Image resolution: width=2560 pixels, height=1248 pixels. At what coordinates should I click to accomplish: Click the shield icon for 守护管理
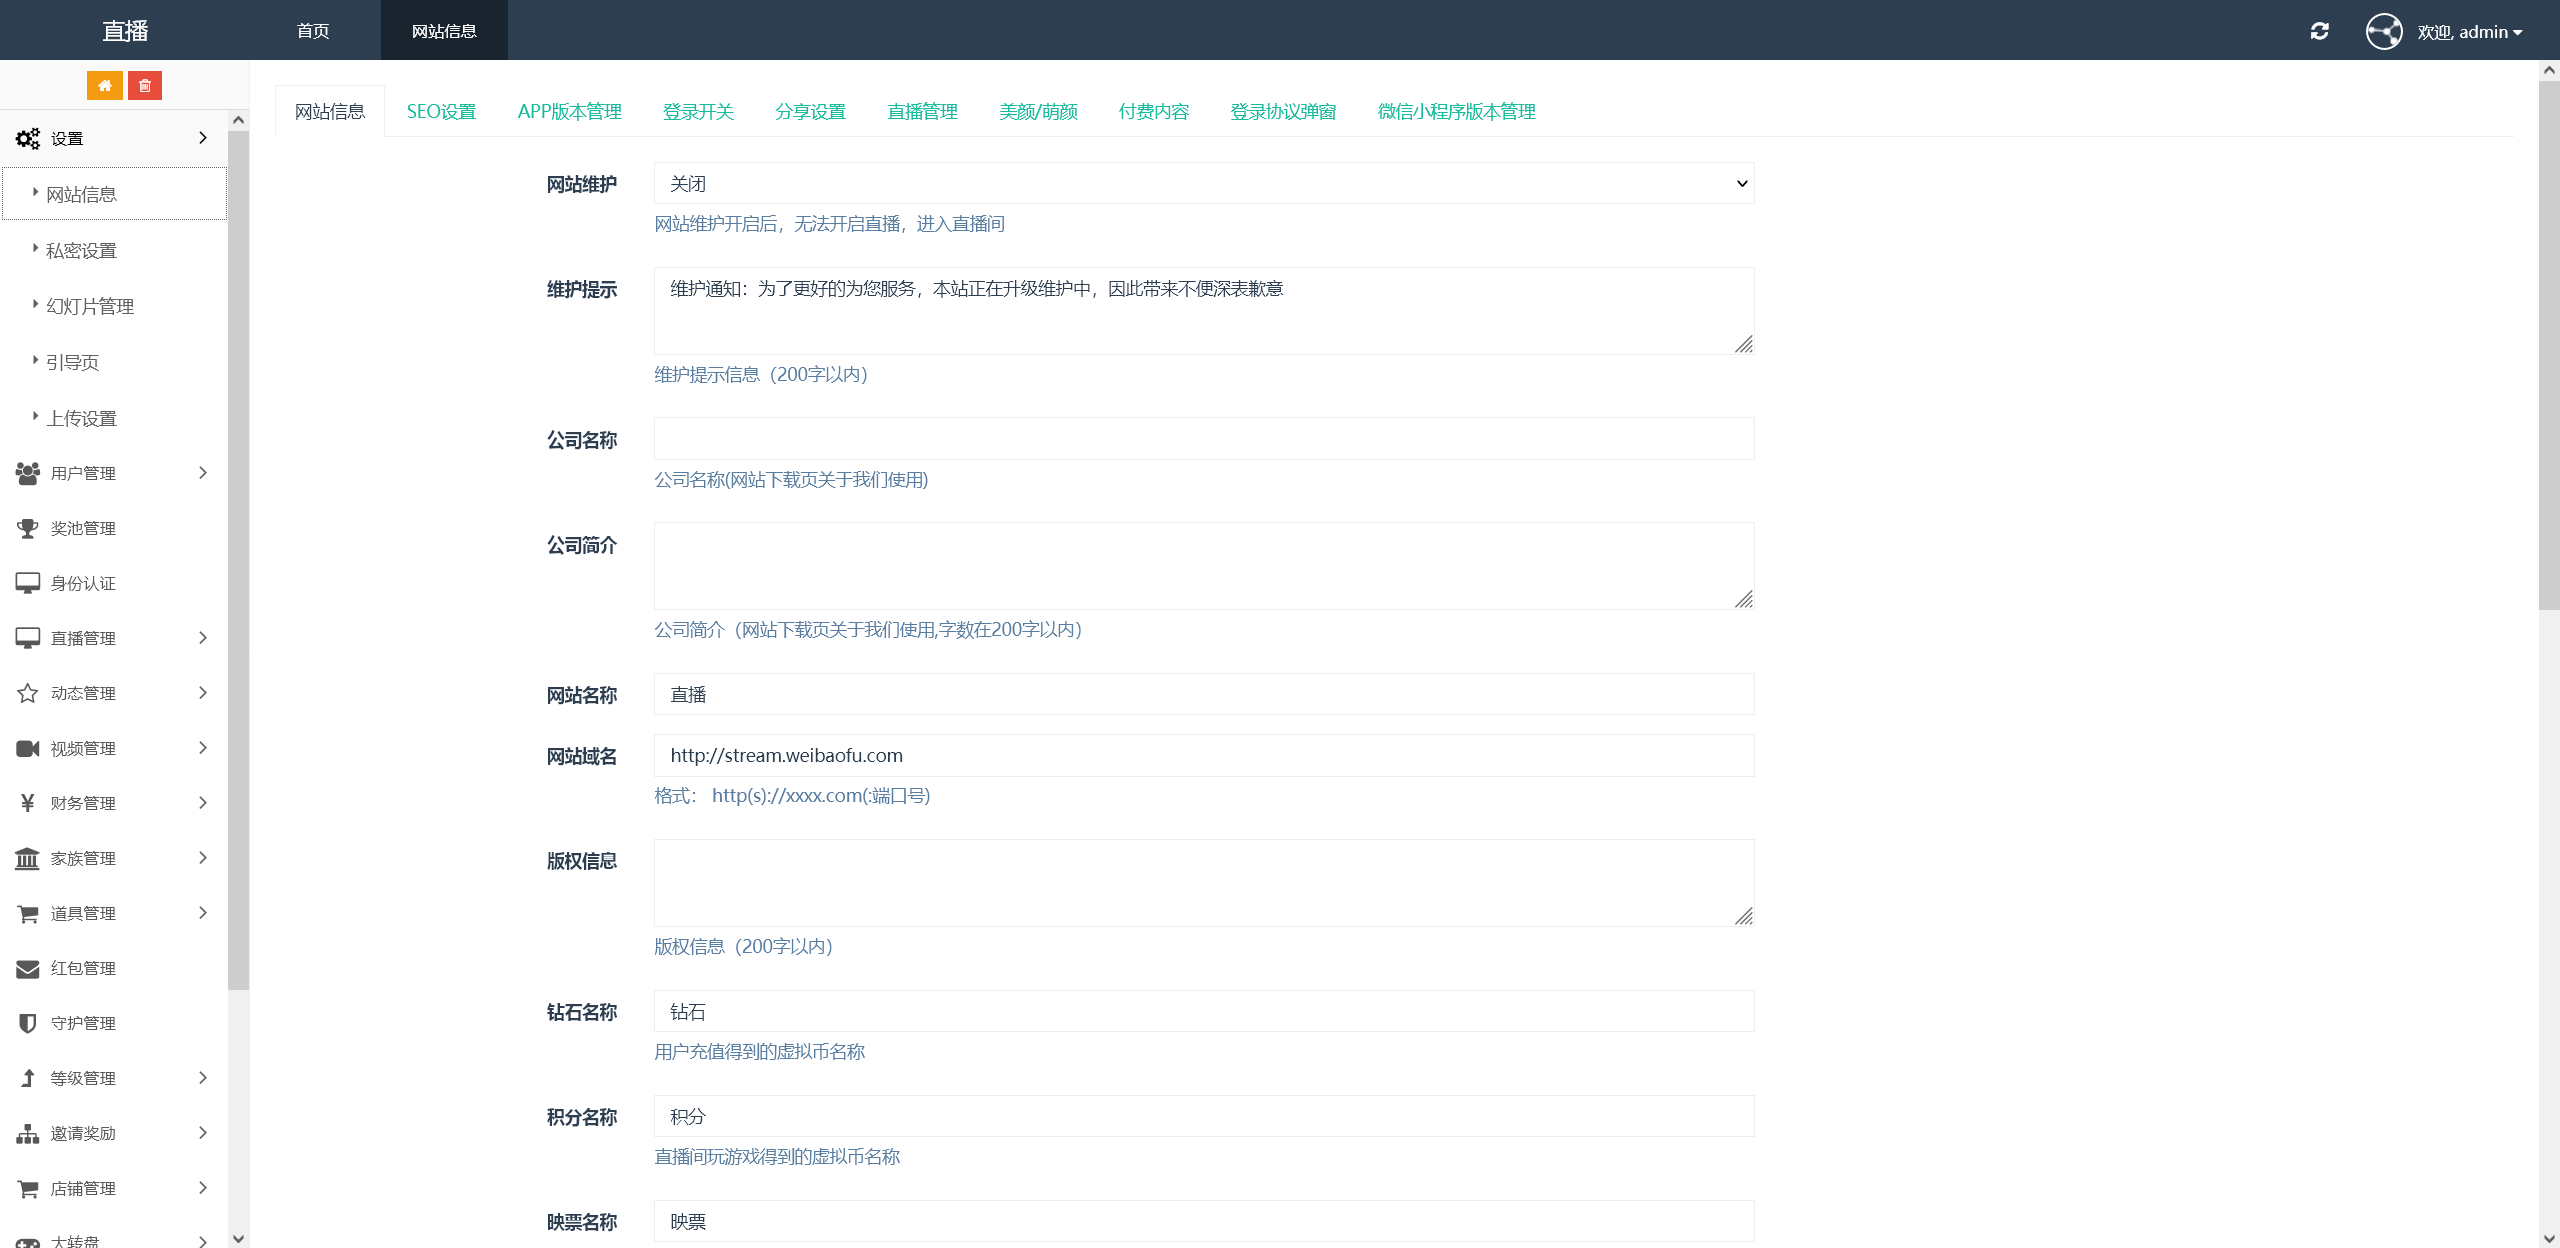(x=27, y=1023)
